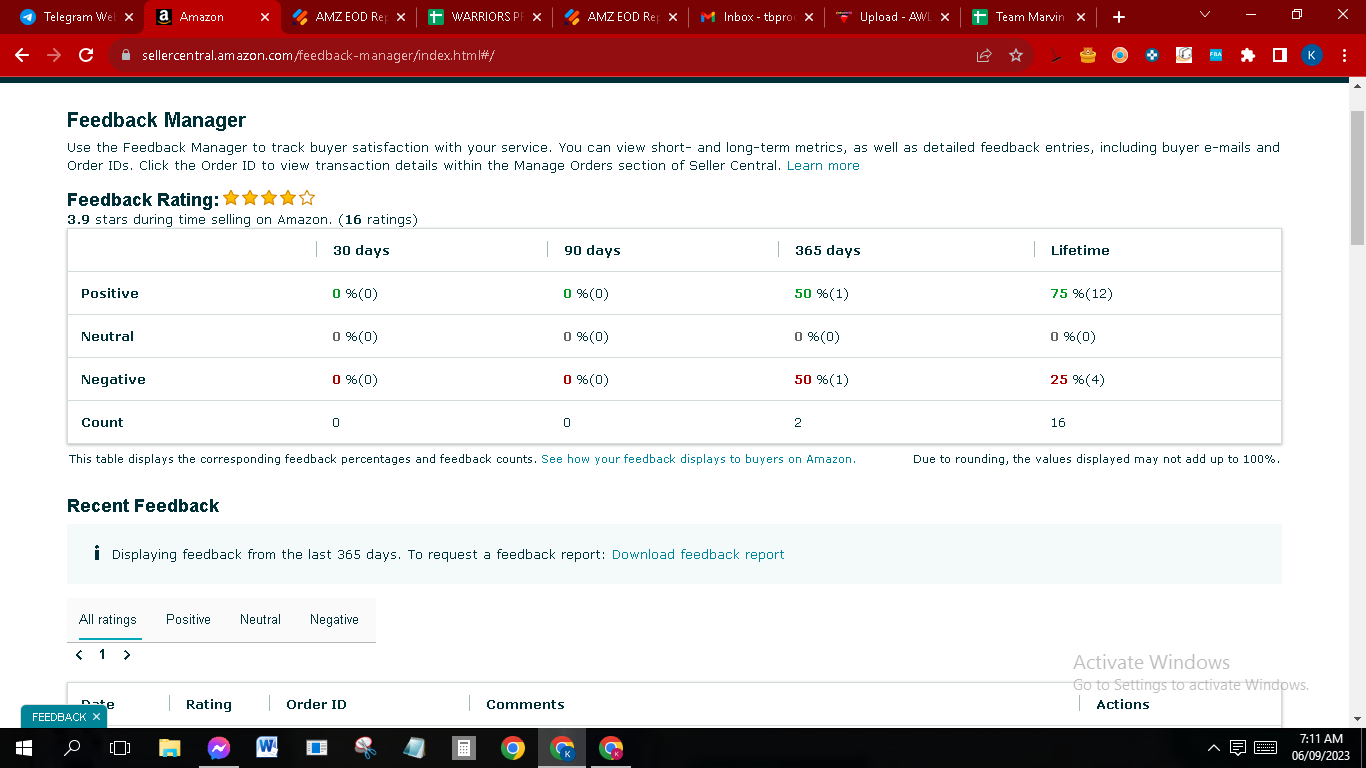The image size is (1366, 768).
Task: Click Download feedback report link
Action: coord(698,555)
